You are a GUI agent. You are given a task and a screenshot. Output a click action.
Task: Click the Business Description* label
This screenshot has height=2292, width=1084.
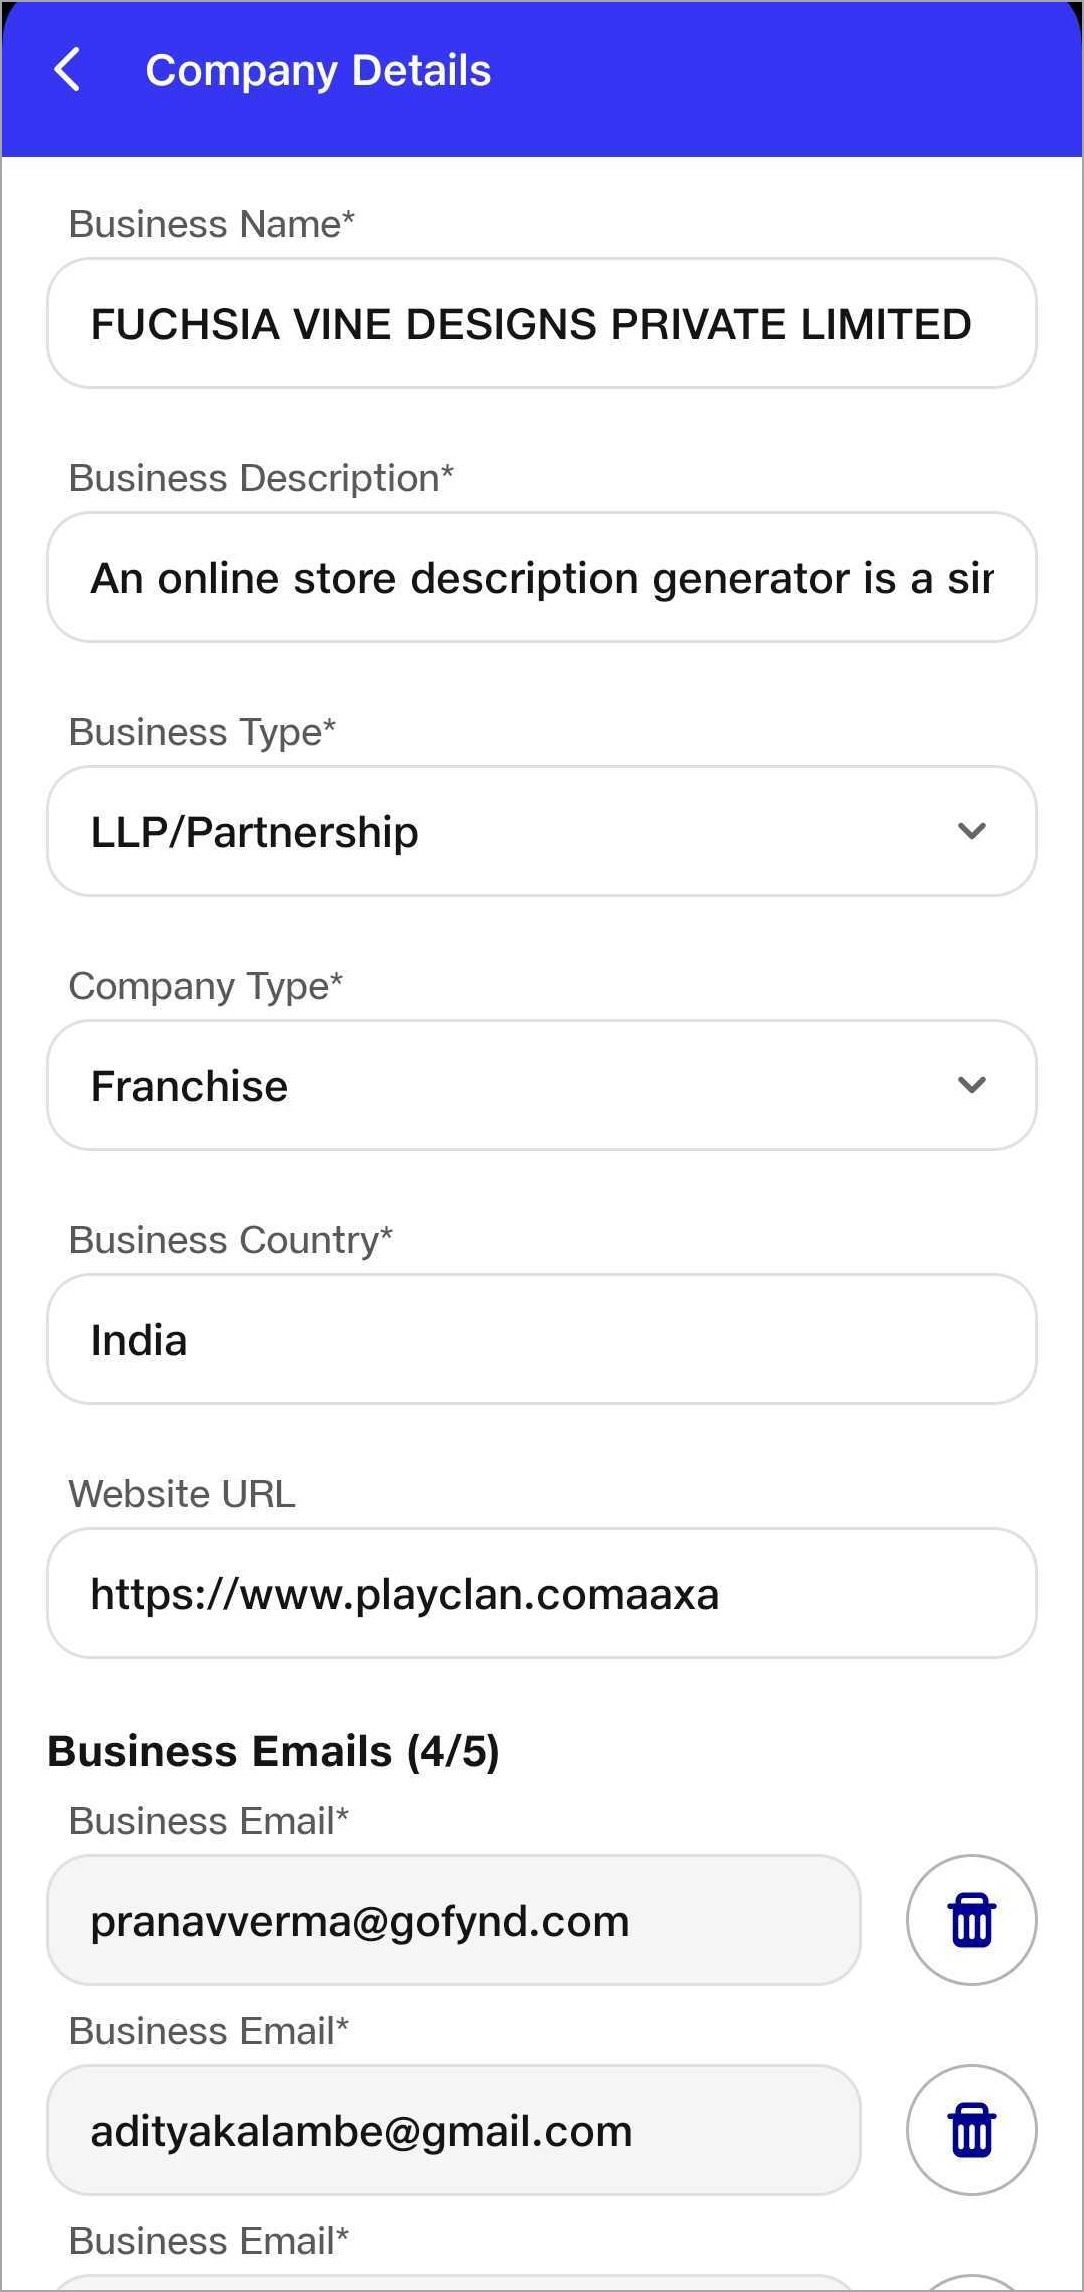coord(260,478)
